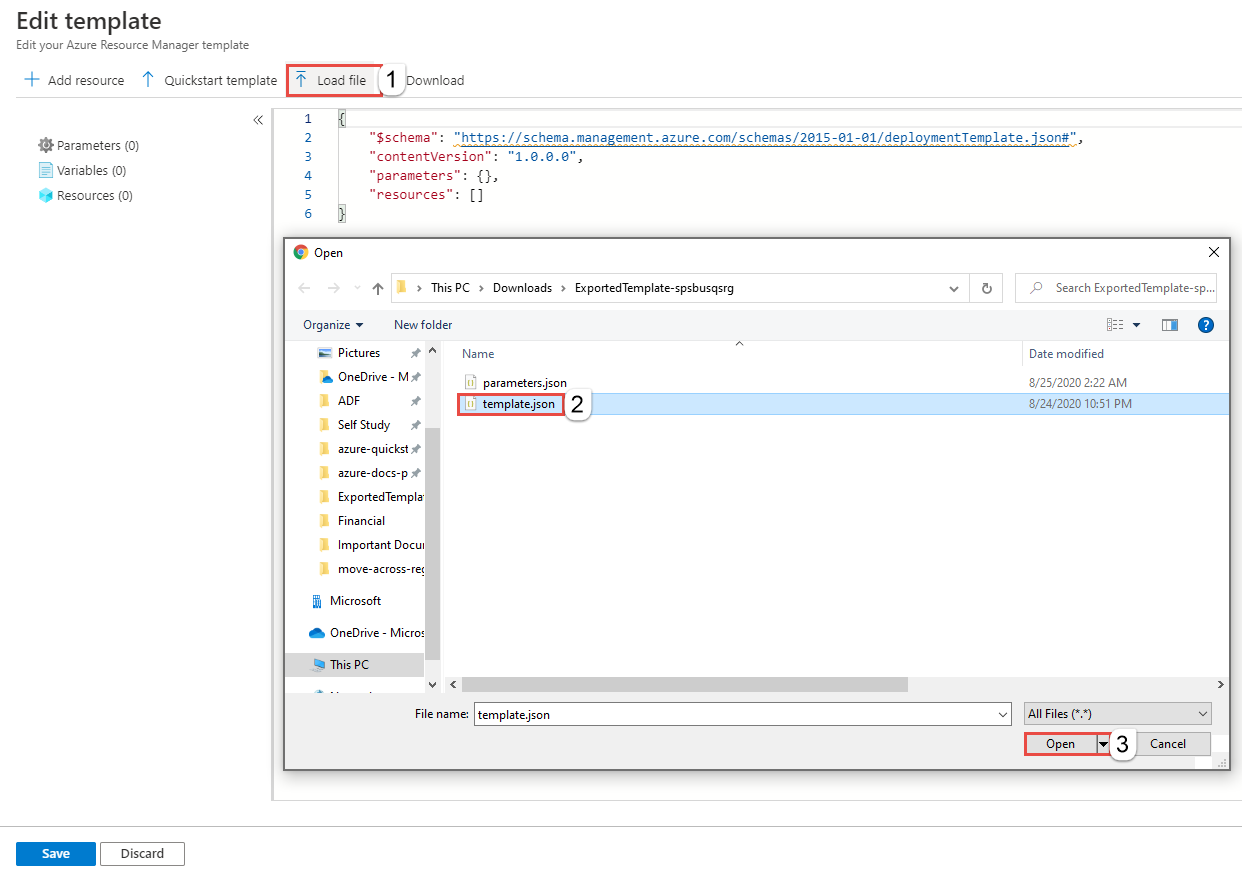Click the blue Save button

[x=56, y=853]
